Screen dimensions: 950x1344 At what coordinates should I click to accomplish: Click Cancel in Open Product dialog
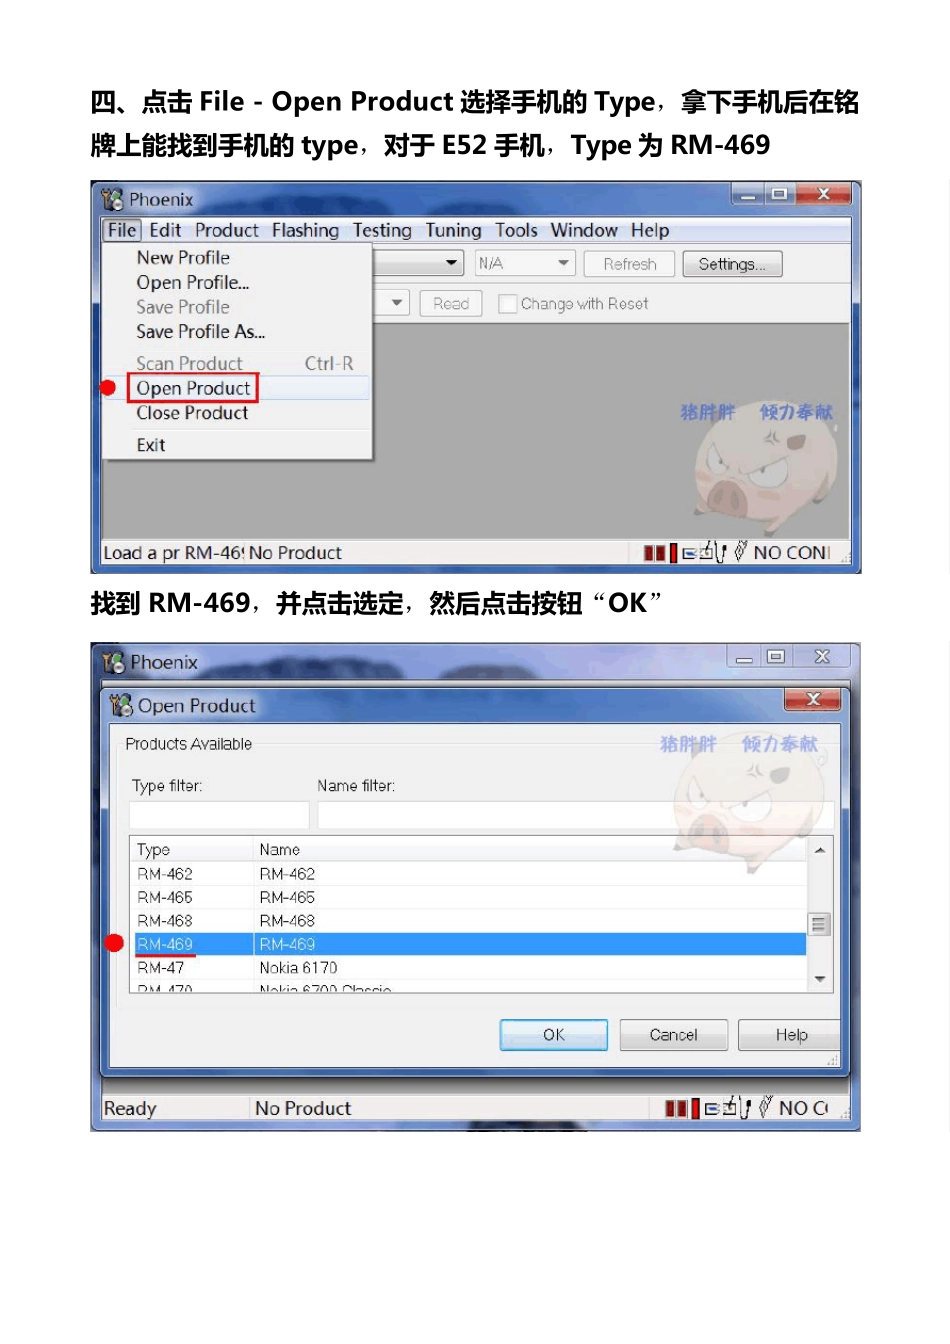coord(673,1035)
